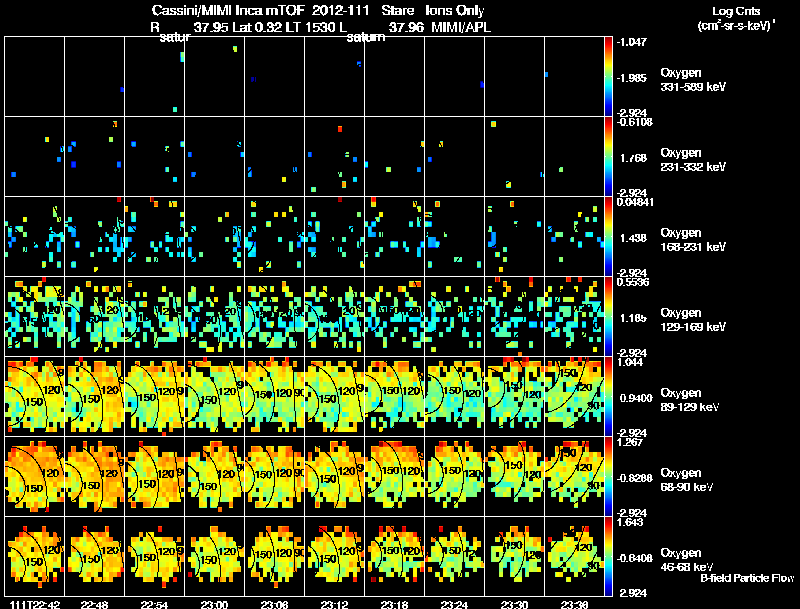800x609 pixels.
Task: Click the 23:30 time axis label
Action: (x=514, y=604)
